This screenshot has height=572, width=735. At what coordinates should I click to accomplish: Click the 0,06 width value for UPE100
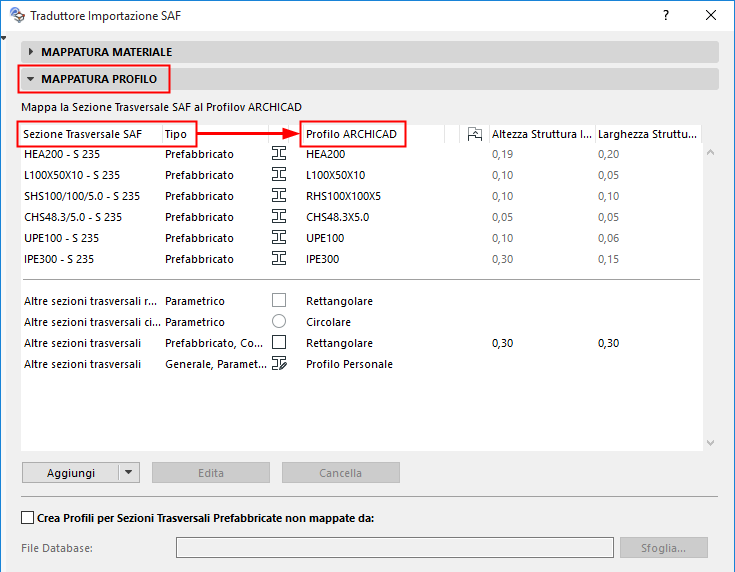pyautogui.click(x=608, y=238)
